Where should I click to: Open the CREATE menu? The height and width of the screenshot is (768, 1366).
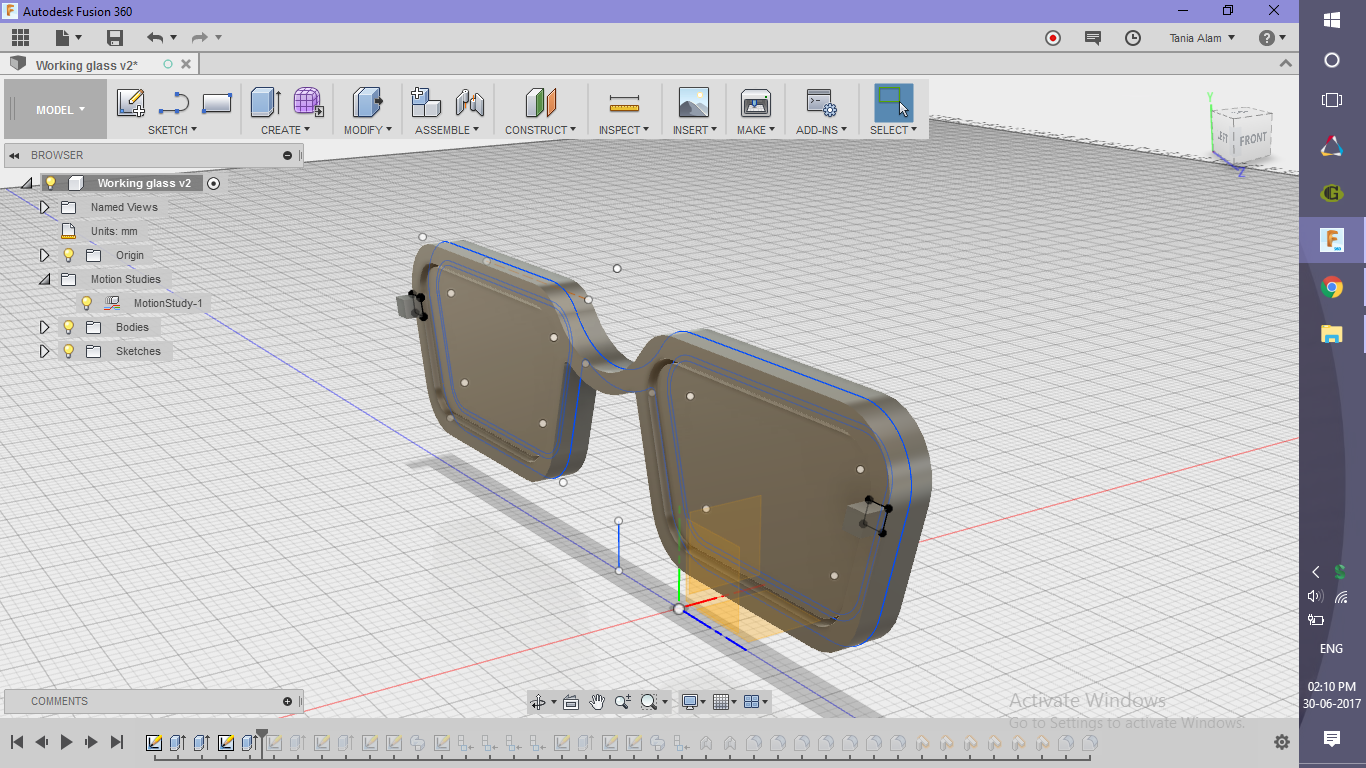point(286,130)
